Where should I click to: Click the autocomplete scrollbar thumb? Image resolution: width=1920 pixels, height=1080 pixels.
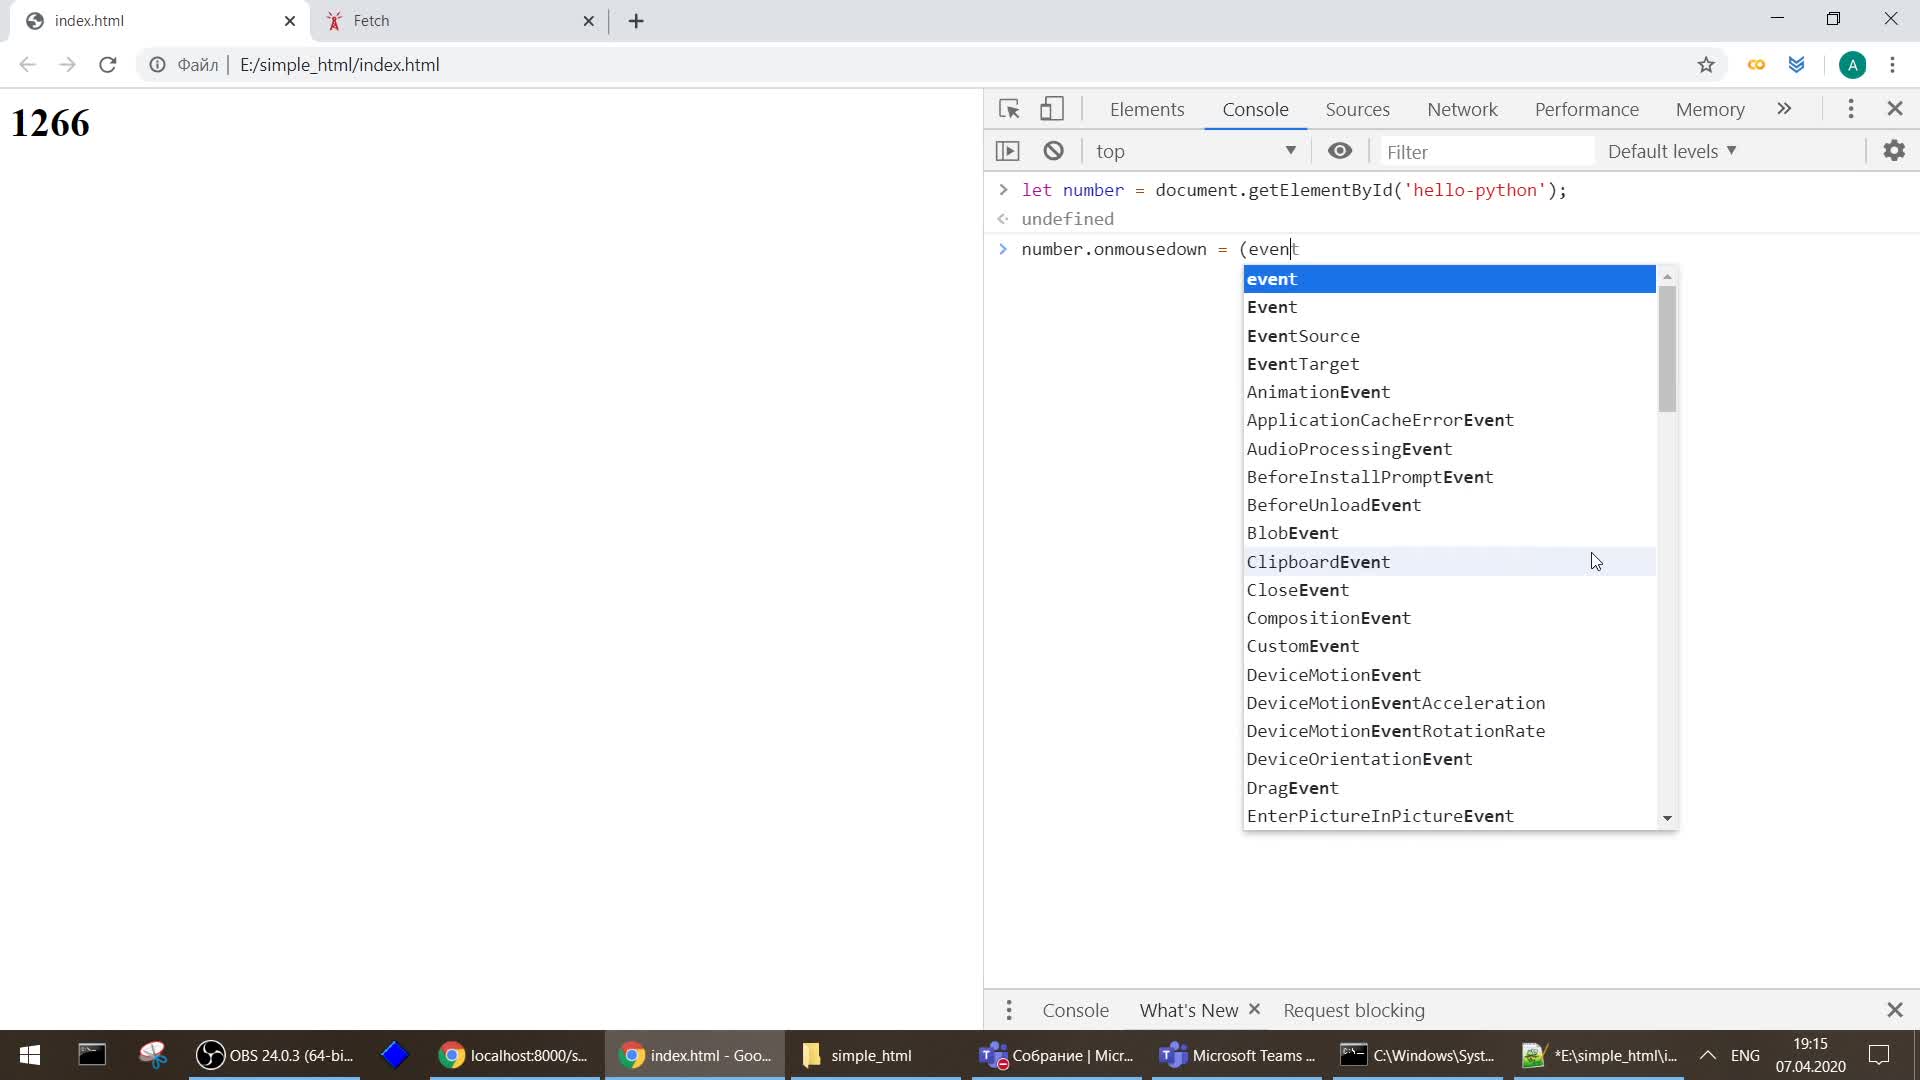pyautogui.click(x=1667, y=349)
